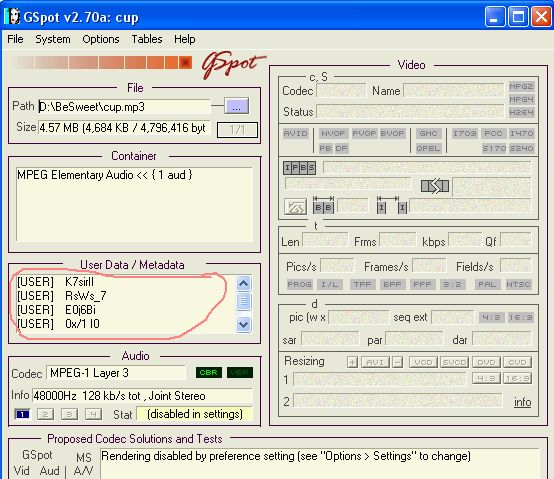The width and height of the screenshot is (554, 479).
Task: Click the Resizing minus button
Action: tap(397, 362)
